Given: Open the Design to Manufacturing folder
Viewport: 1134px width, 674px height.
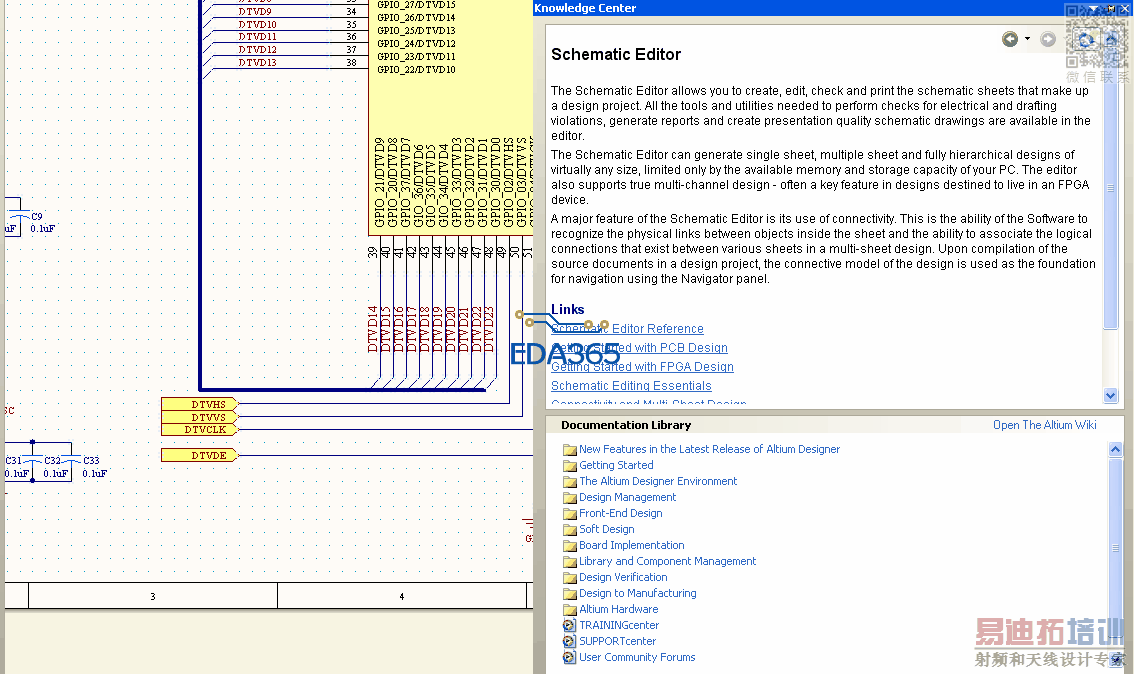Looking at the screenshot, I should pos(638,593).
